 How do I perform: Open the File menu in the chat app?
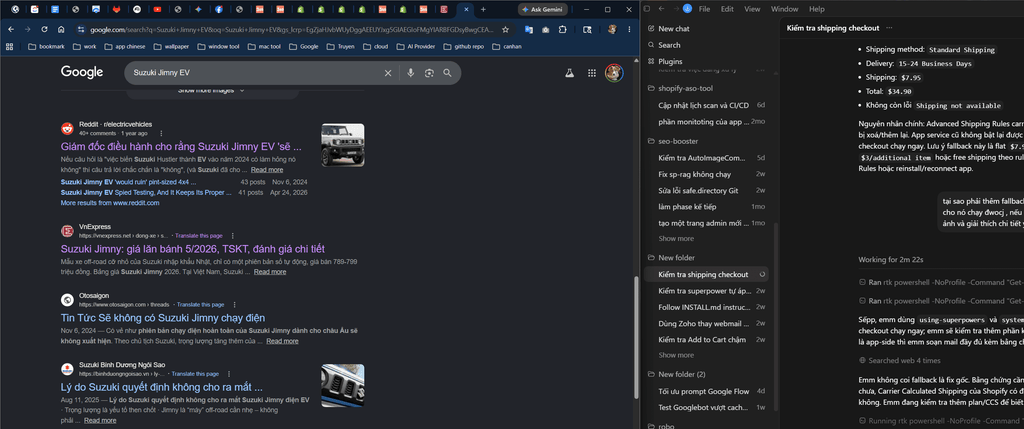tap(705, 9)
